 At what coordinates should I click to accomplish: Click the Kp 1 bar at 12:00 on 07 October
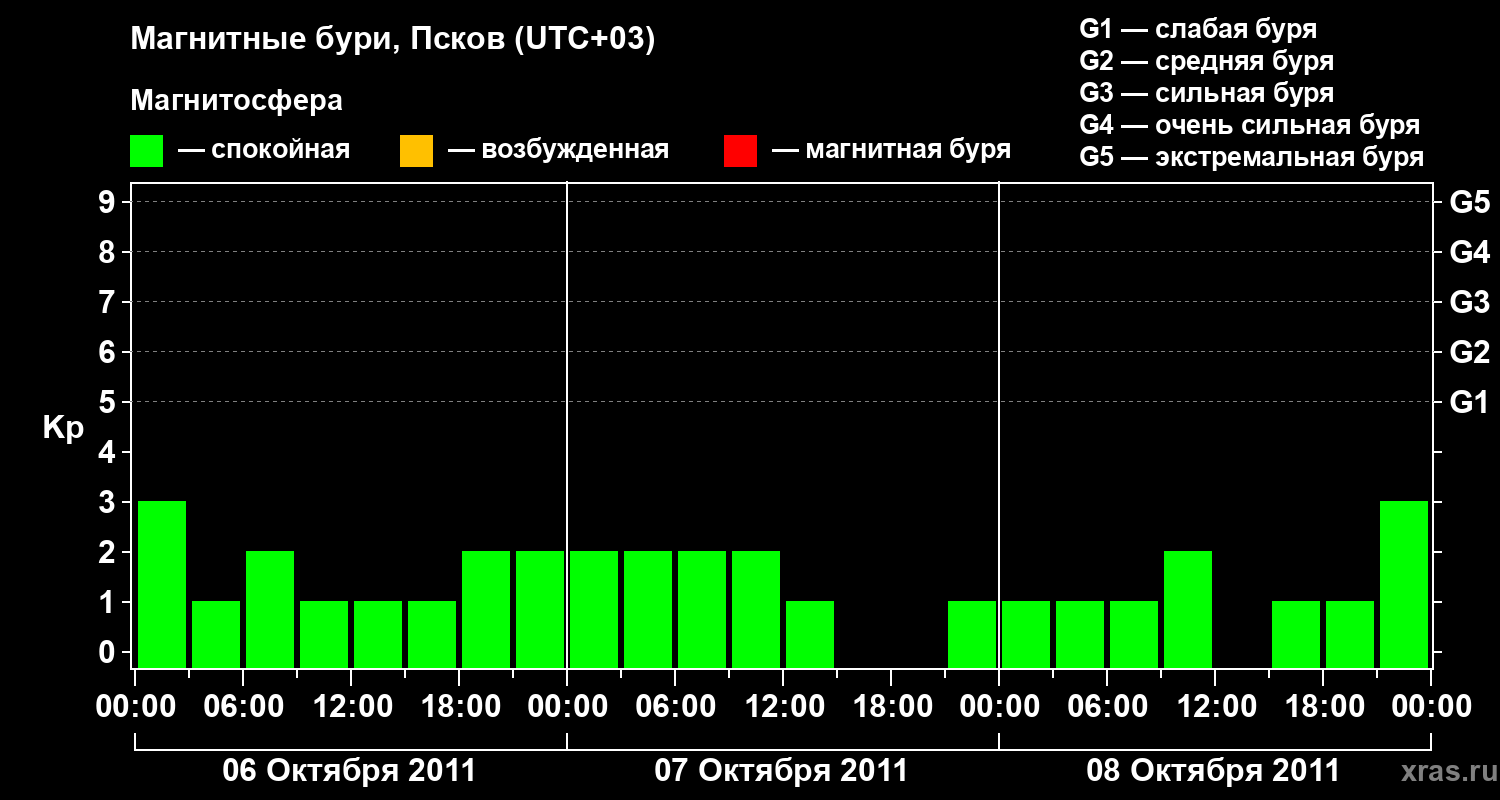click(x=810, y=634)
